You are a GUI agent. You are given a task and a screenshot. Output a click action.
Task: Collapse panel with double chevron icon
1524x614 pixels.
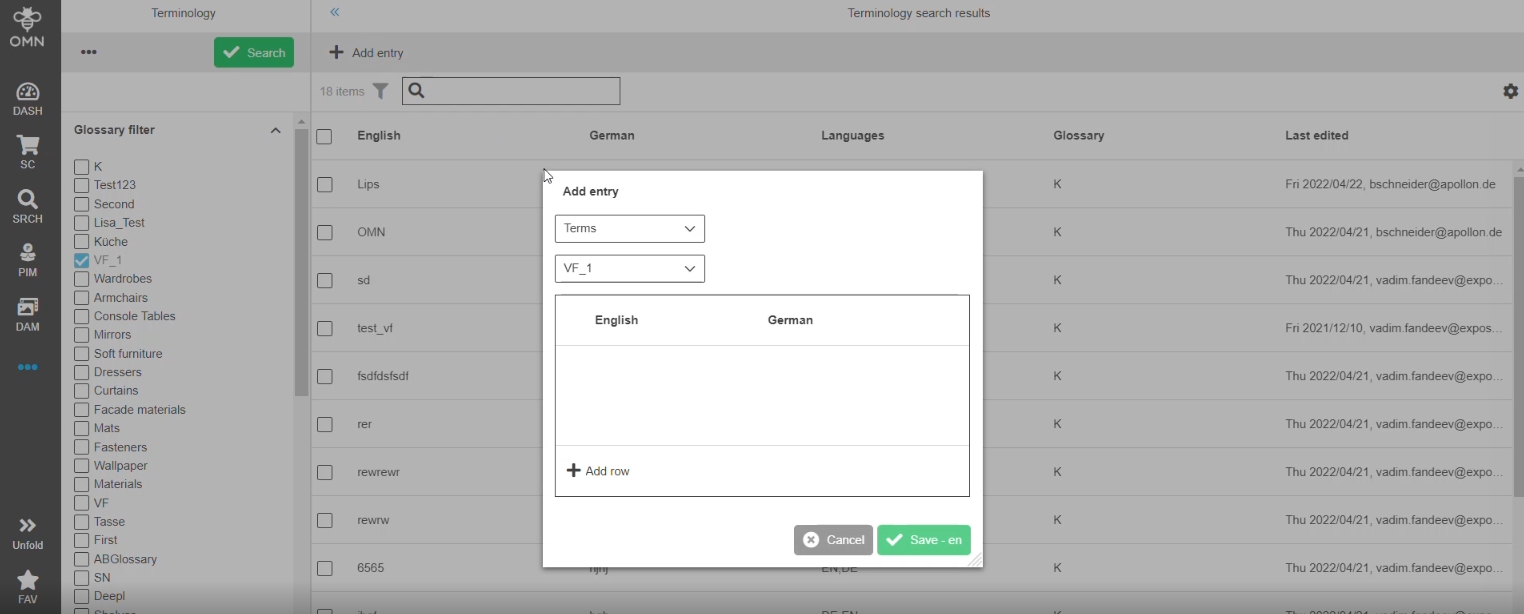[335, 12]
